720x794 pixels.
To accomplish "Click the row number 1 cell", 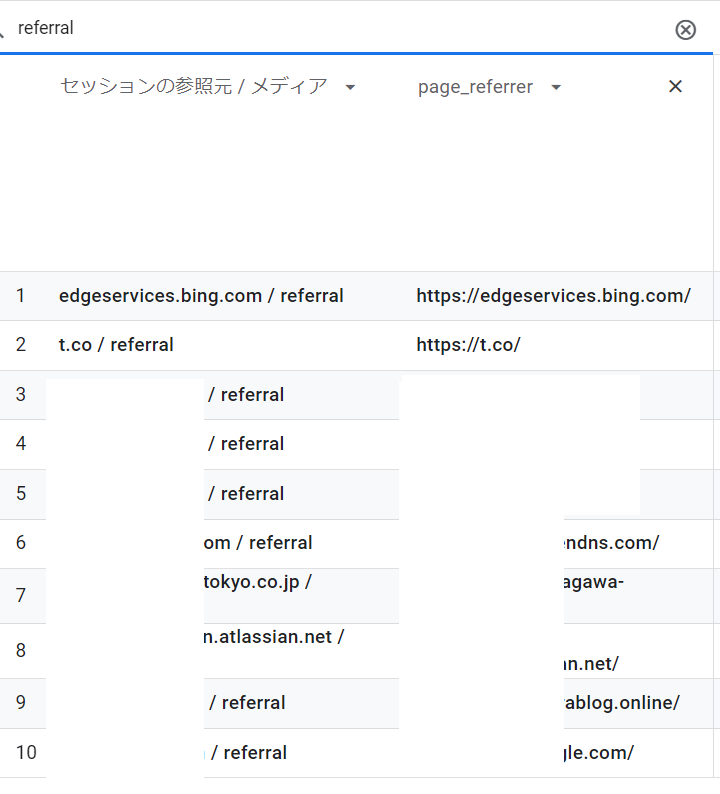I will (21, 296).
